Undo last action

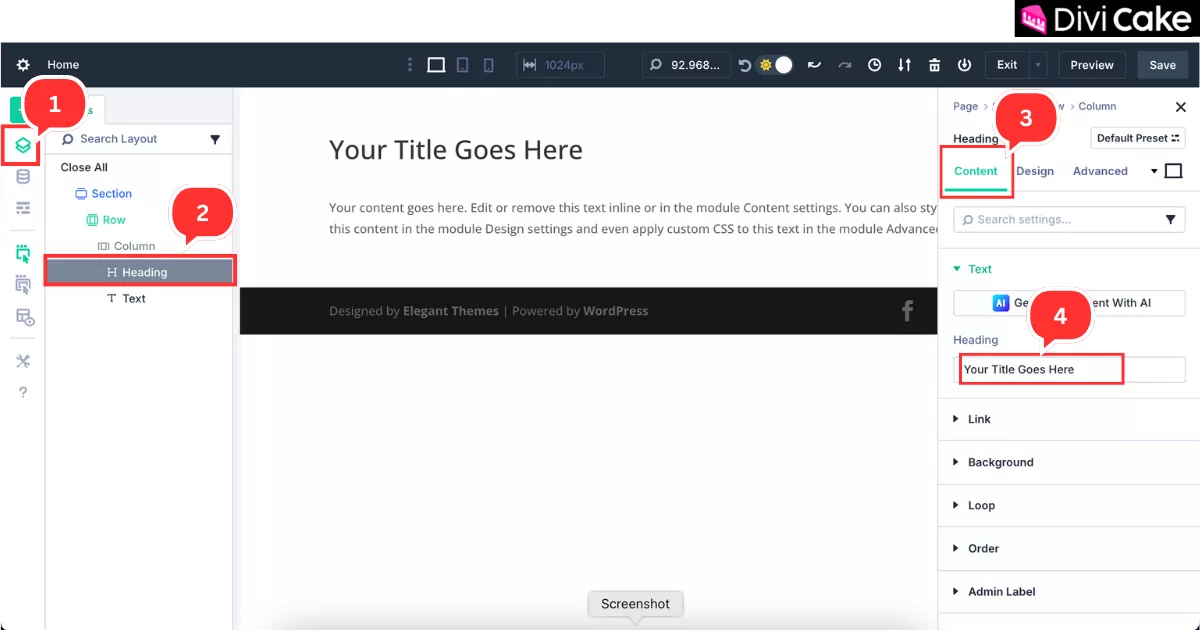814,65
